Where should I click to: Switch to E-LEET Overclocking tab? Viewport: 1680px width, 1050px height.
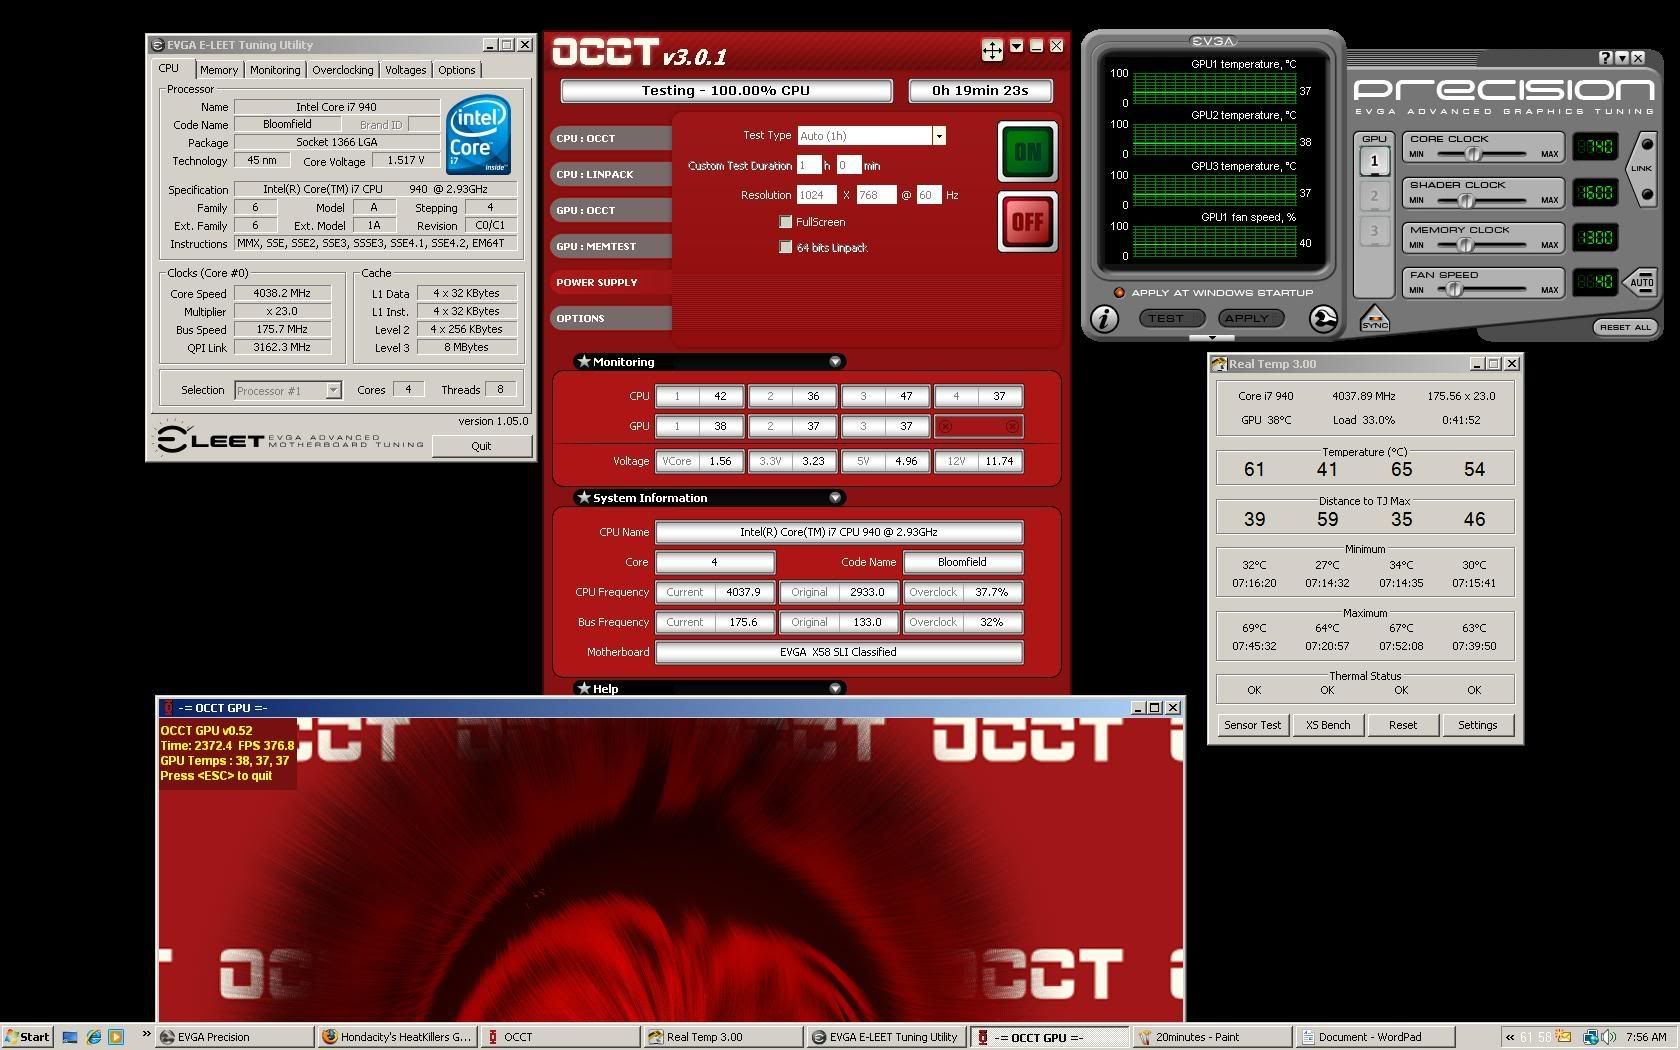coord(342,70)
